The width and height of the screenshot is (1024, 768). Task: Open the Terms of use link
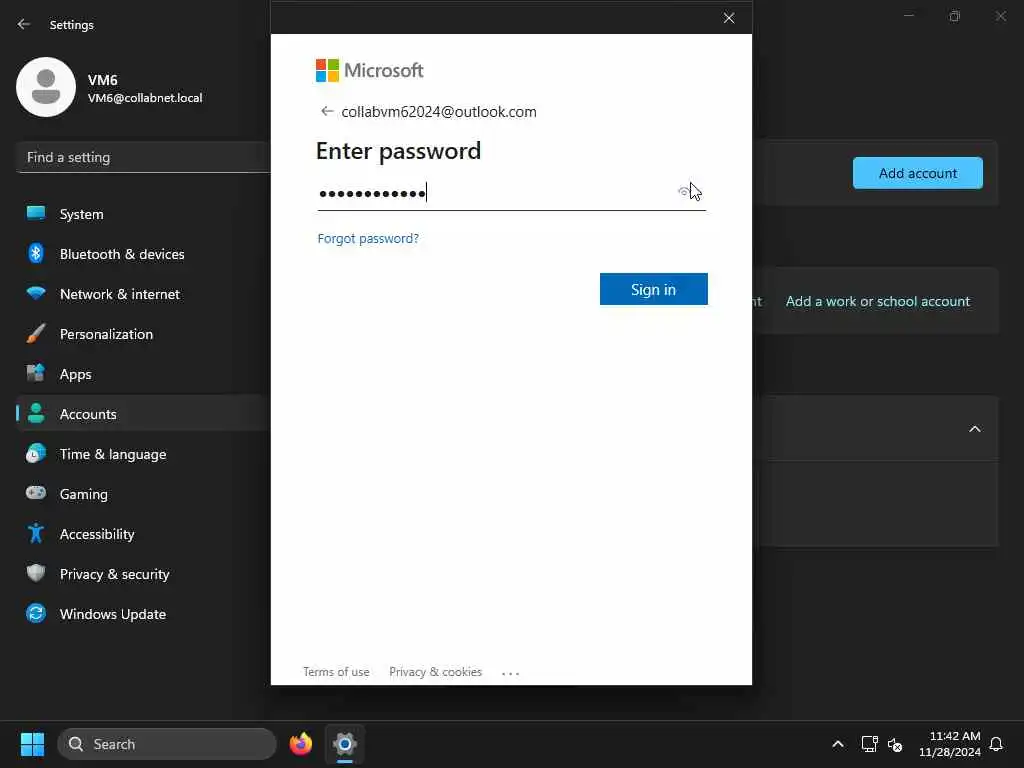(336, 672)
